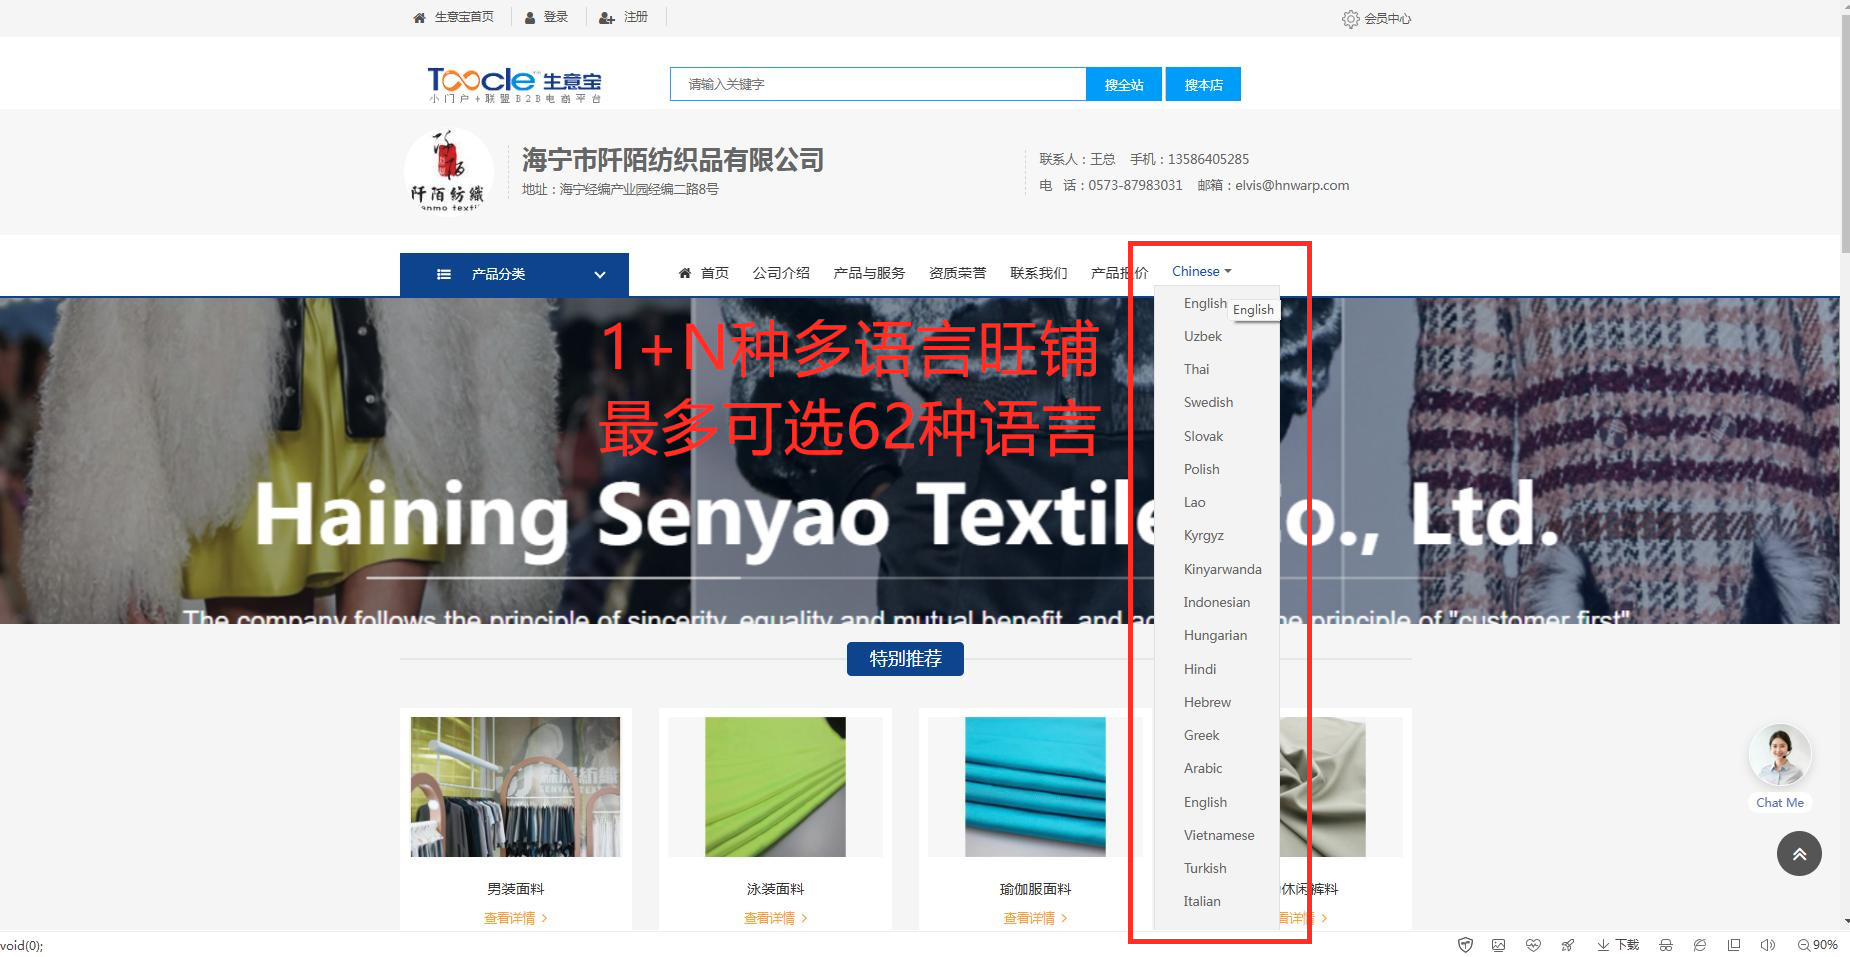Select Kinyarwanda language
The width and height of the screenshot is (1850, 957).
pos(1222,569)
